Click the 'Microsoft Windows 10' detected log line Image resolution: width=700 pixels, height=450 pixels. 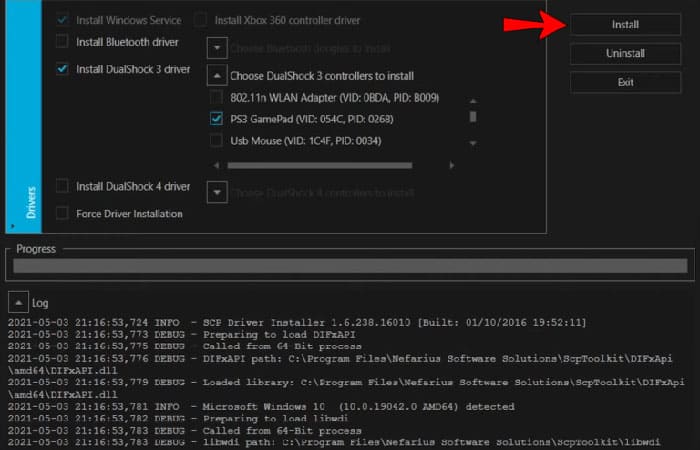(261, 407)
